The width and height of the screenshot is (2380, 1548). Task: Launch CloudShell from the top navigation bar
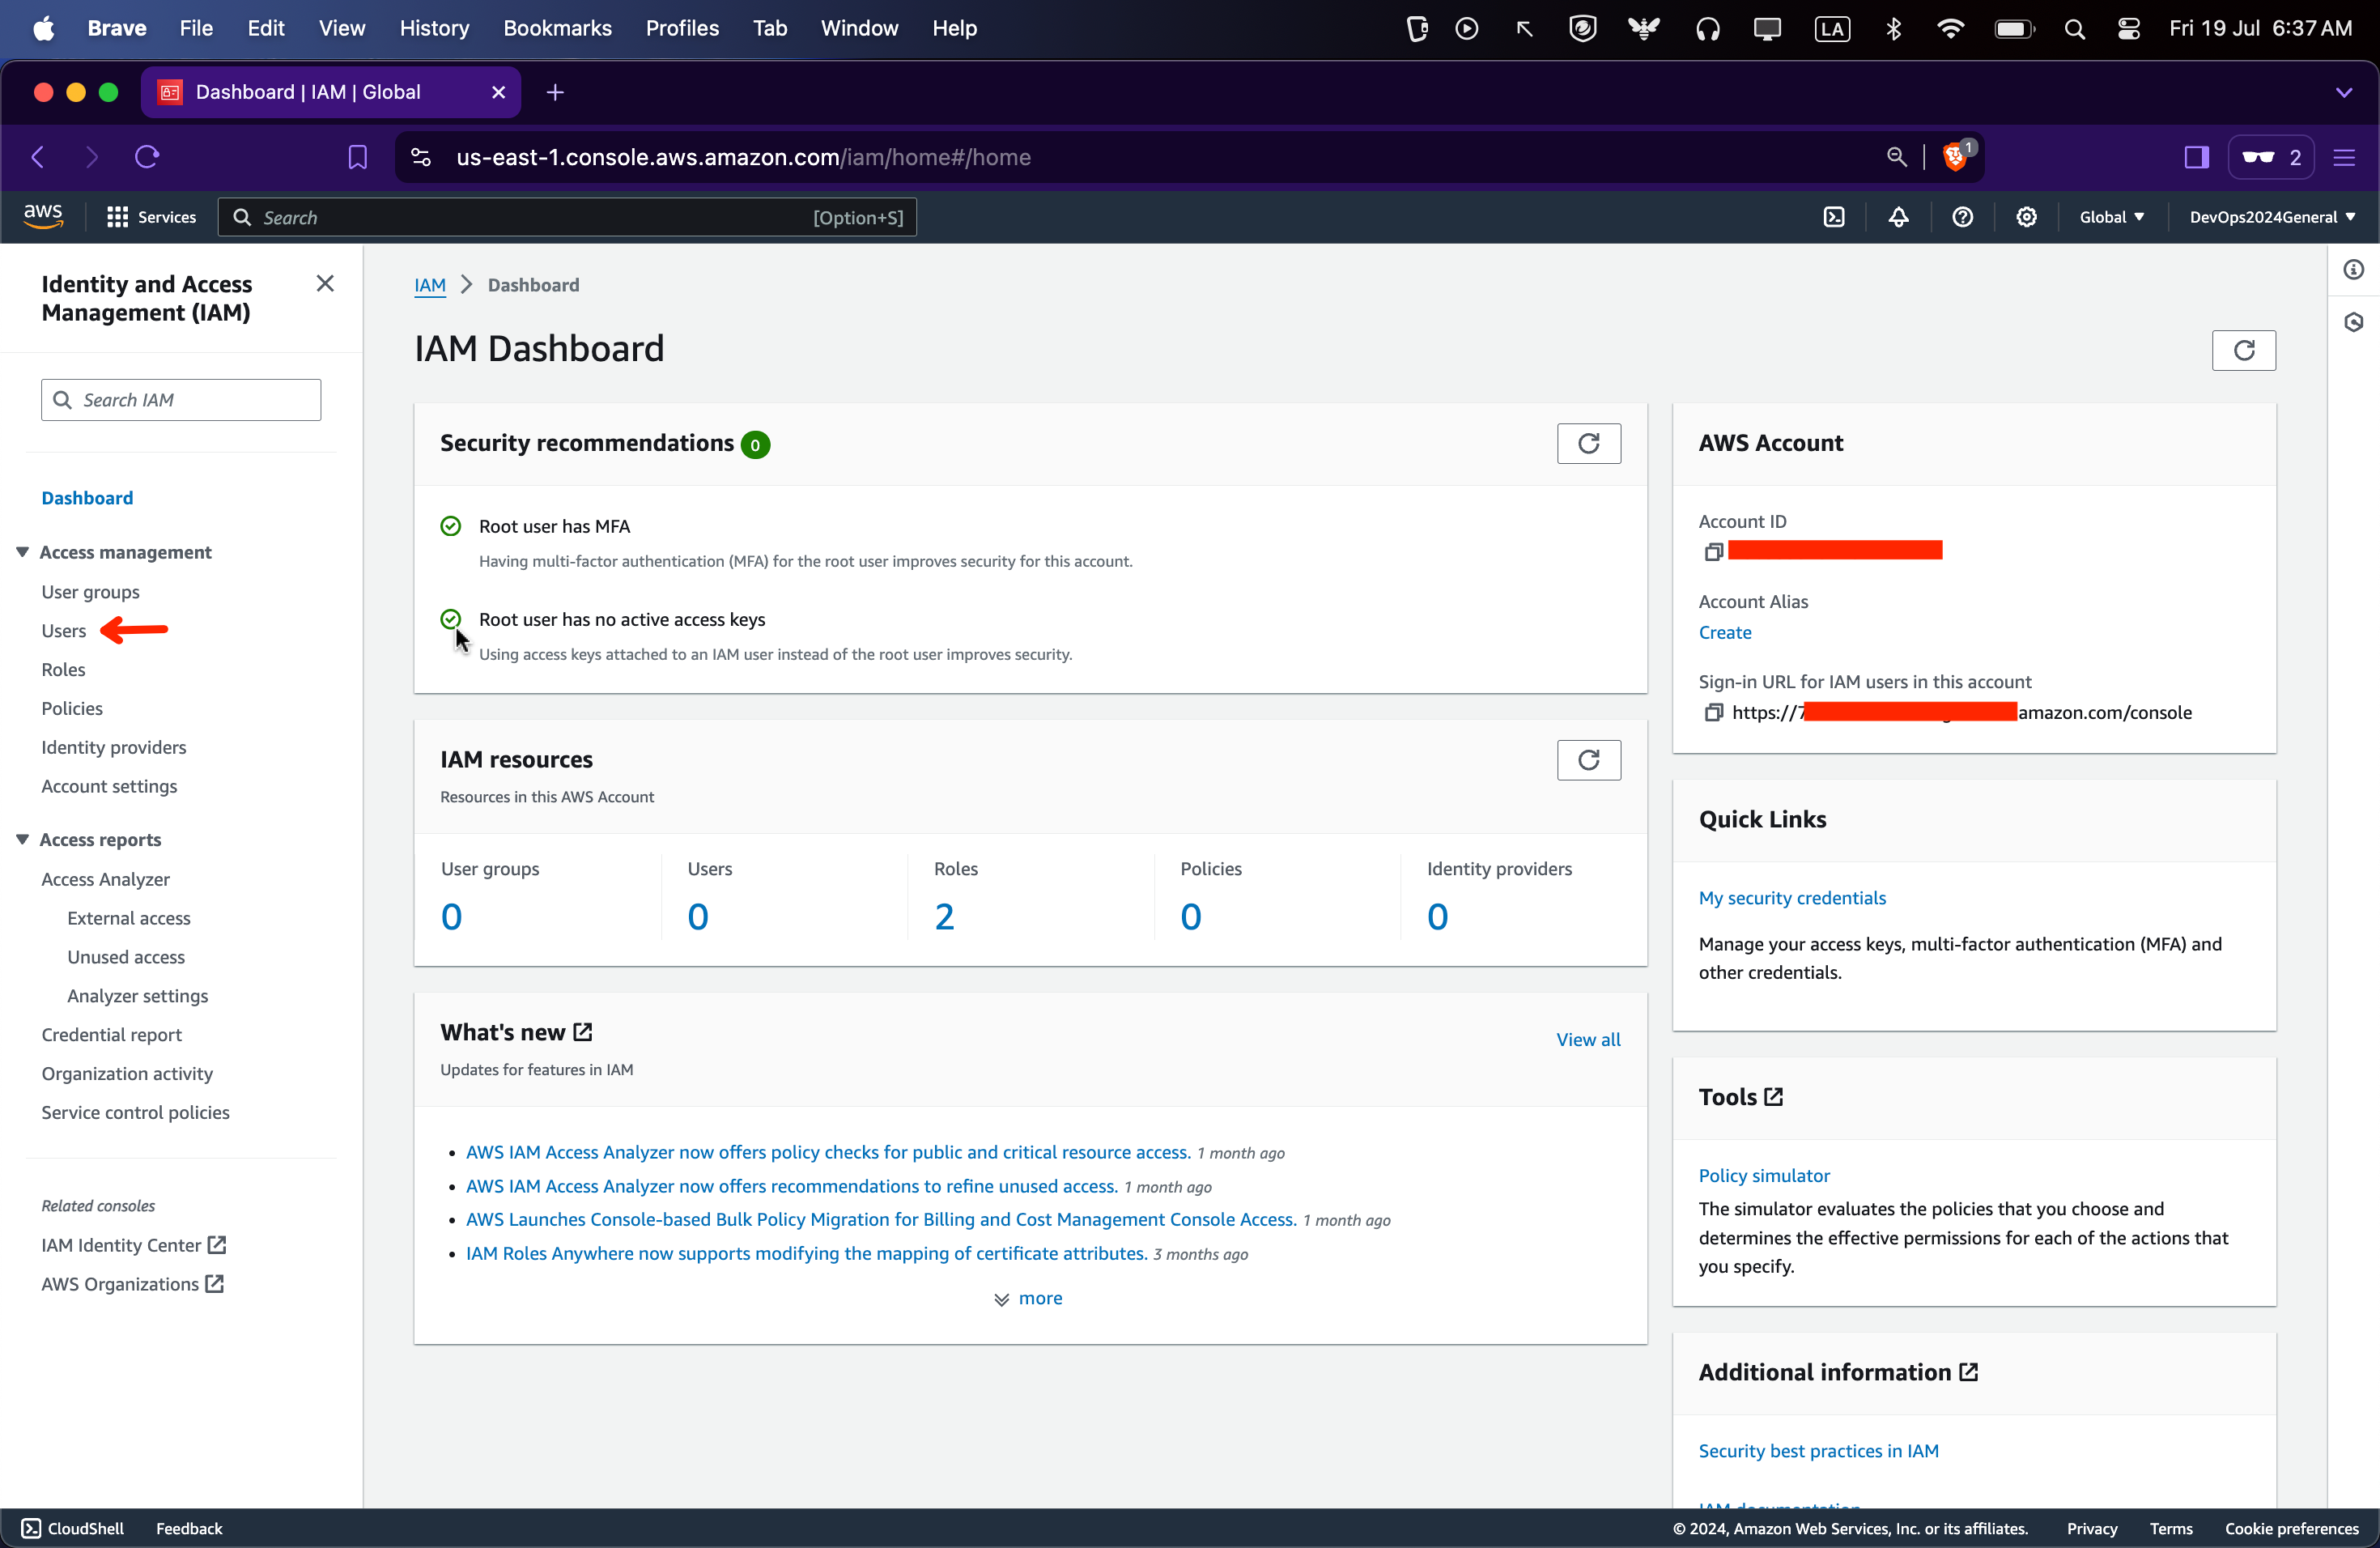click(1833, 217)
